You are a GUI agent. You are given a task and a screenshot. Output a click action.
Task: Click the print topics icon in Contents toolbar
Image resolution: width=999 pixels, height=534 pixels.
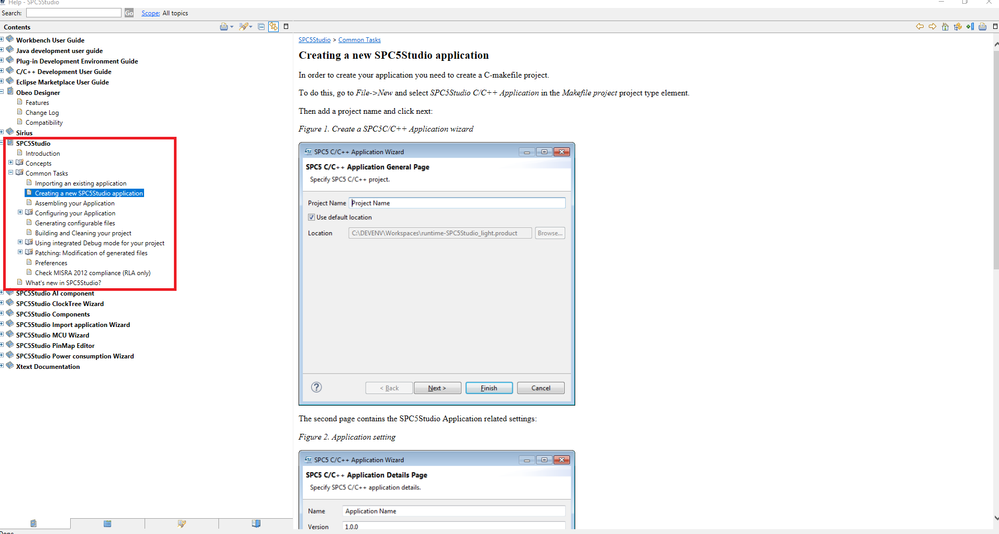(224, 27)
